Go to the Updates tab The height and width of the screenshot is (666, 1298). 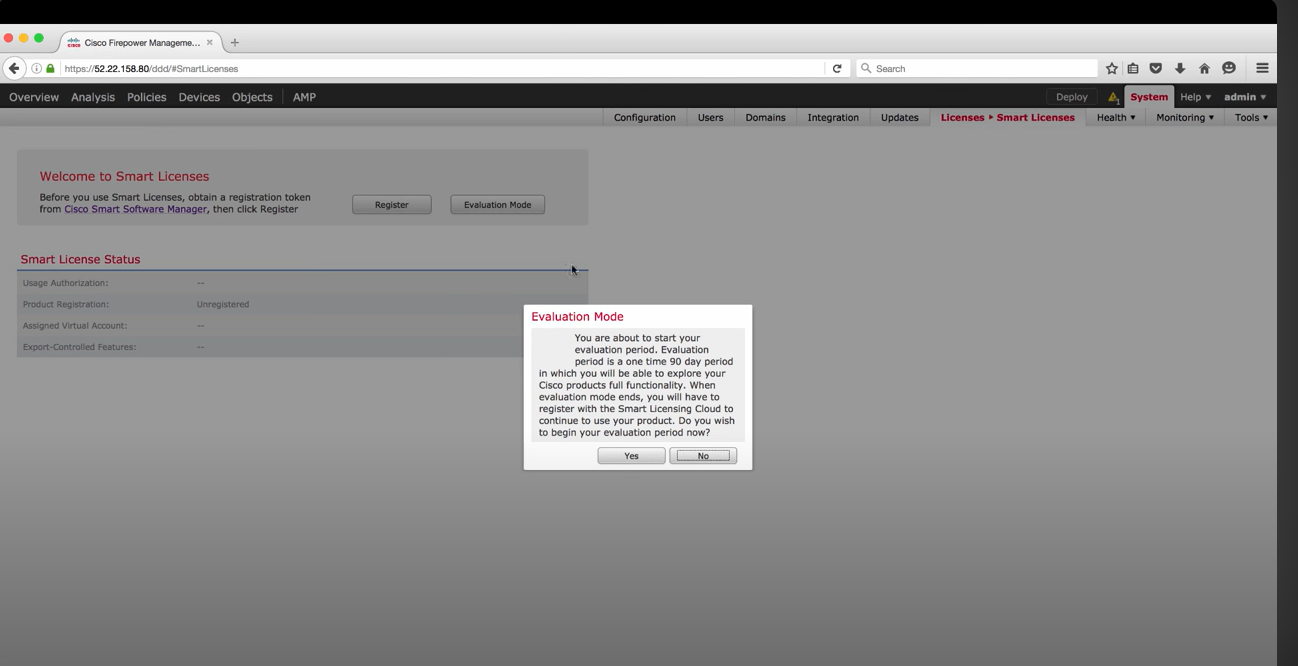click(899, 117)
